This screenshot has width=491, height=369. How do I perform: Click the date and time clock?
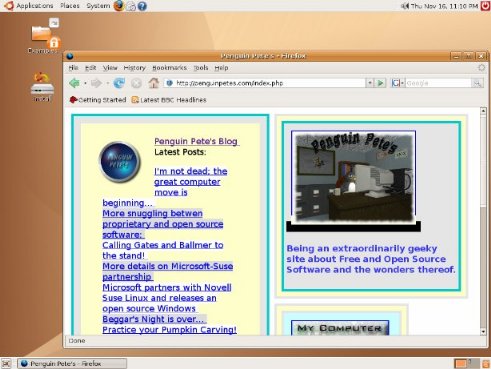444,6
